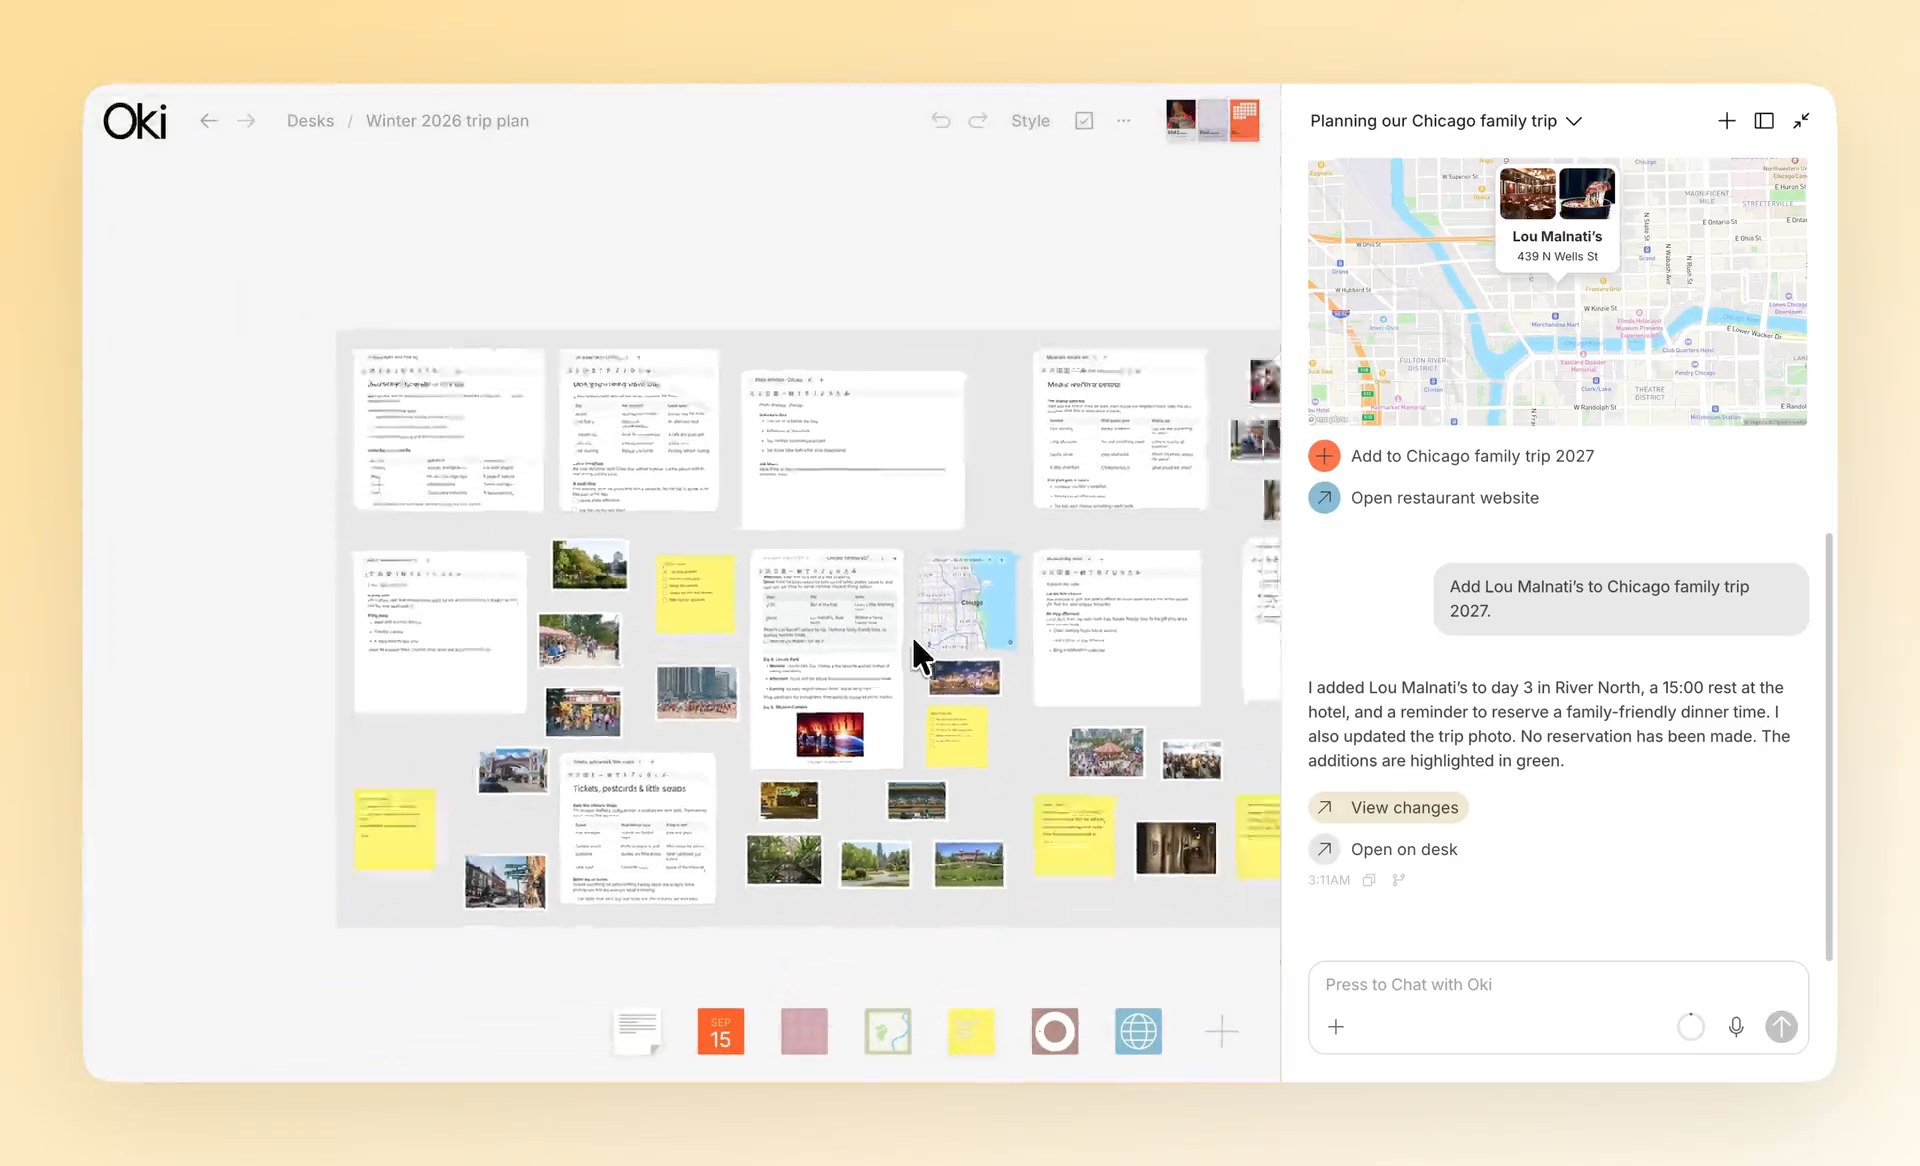Viewport: 1920px width, 1166px height.
Task: Click the Oki logo
Action: [x=135, y=121]
